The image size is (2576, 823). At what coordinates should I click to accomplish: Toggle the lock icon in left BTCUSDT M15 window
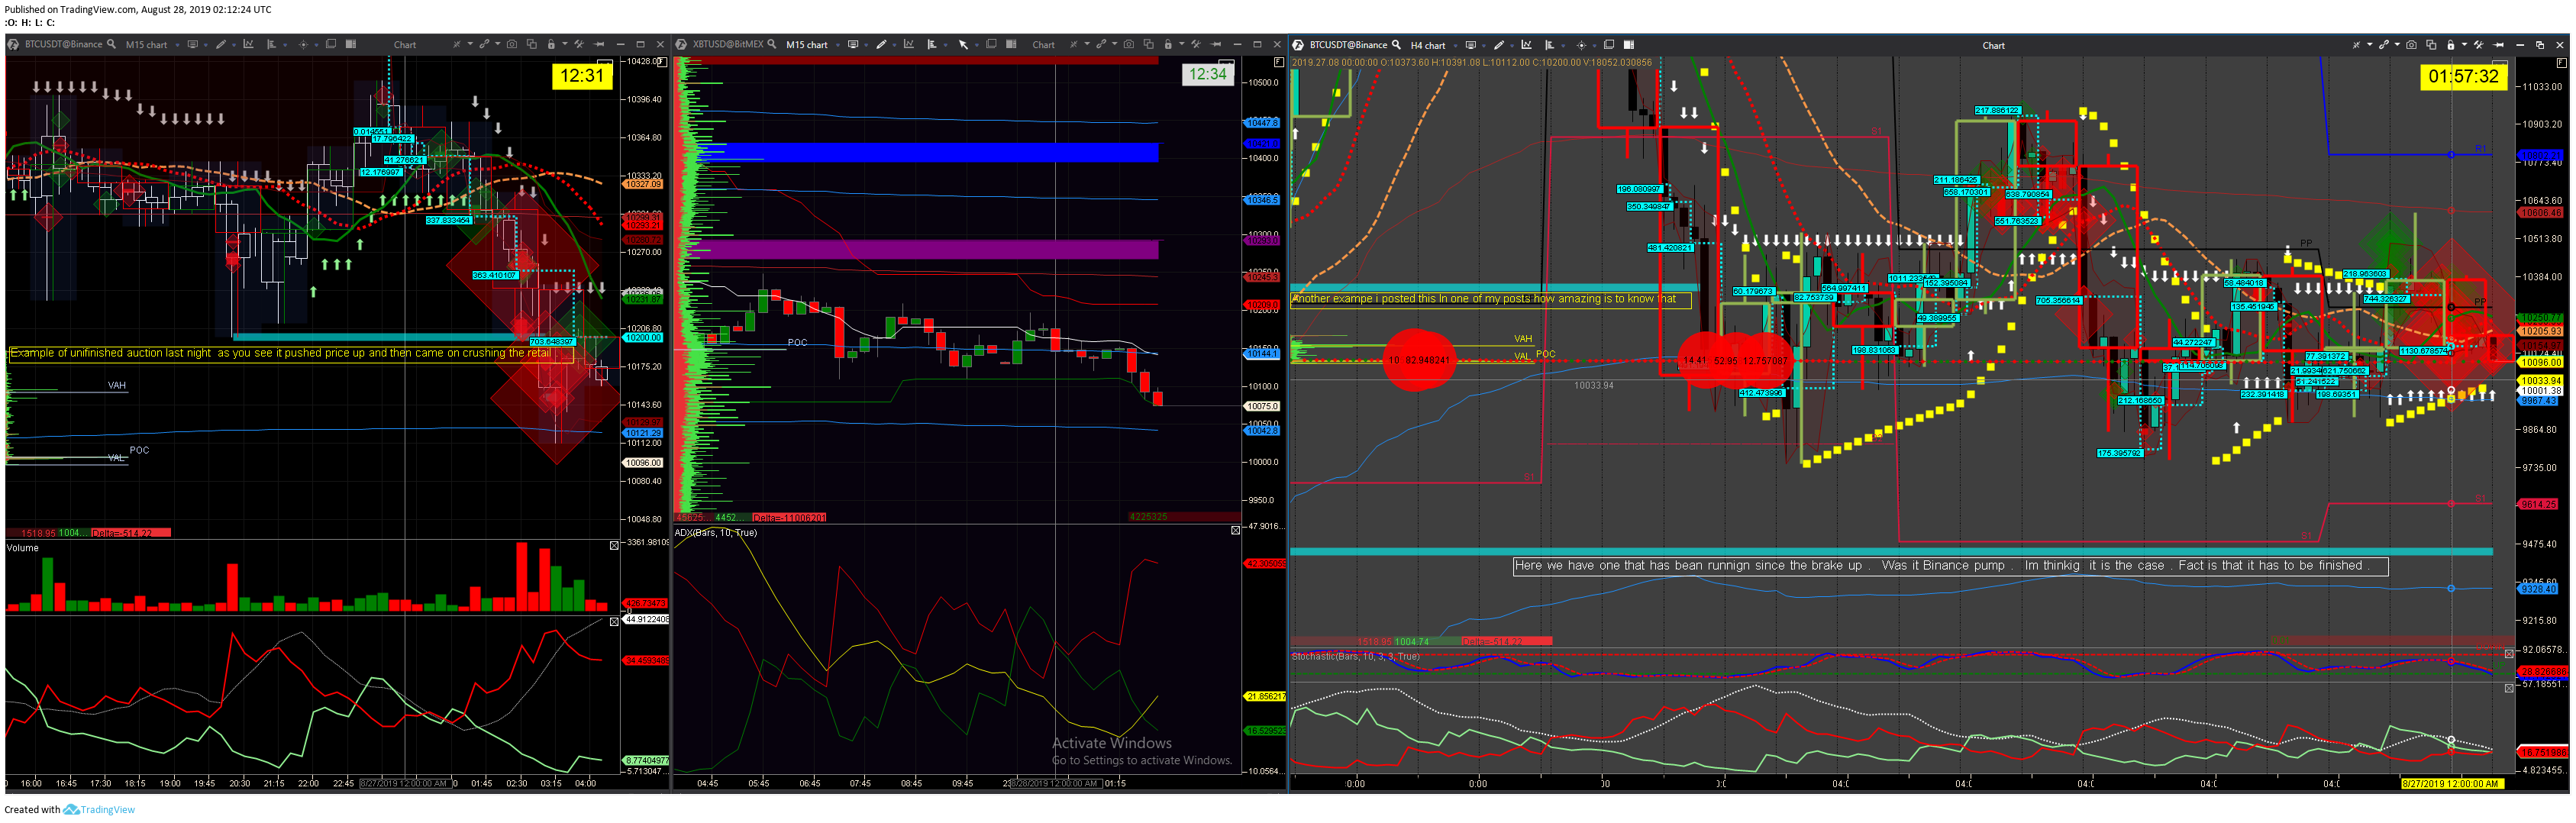click(x=551, y=44)
